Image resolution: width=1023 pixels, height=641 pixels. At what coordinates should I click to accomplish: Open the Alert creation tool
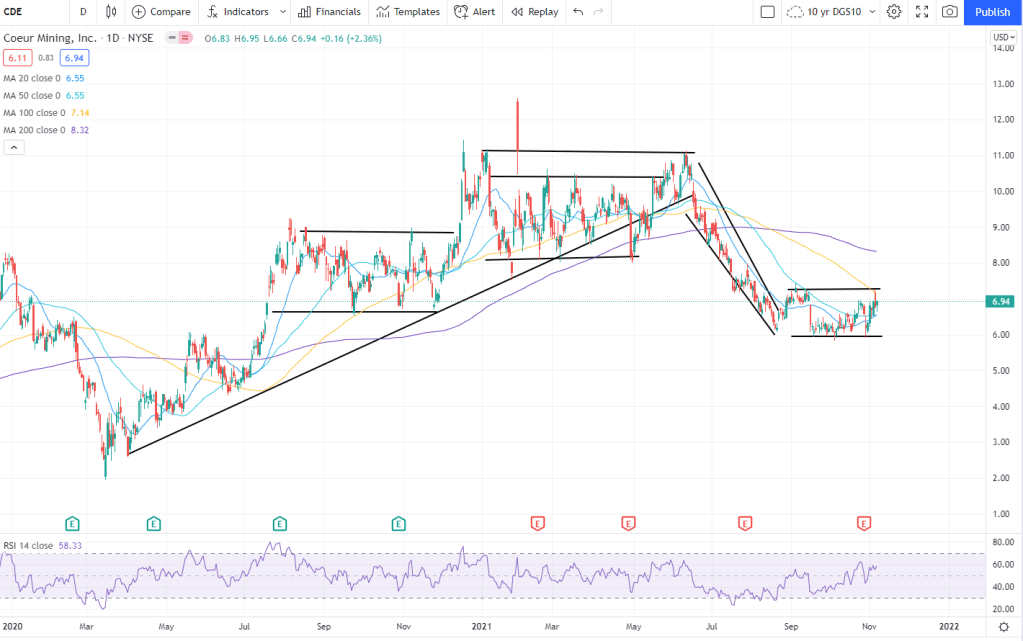pos(474,12)
